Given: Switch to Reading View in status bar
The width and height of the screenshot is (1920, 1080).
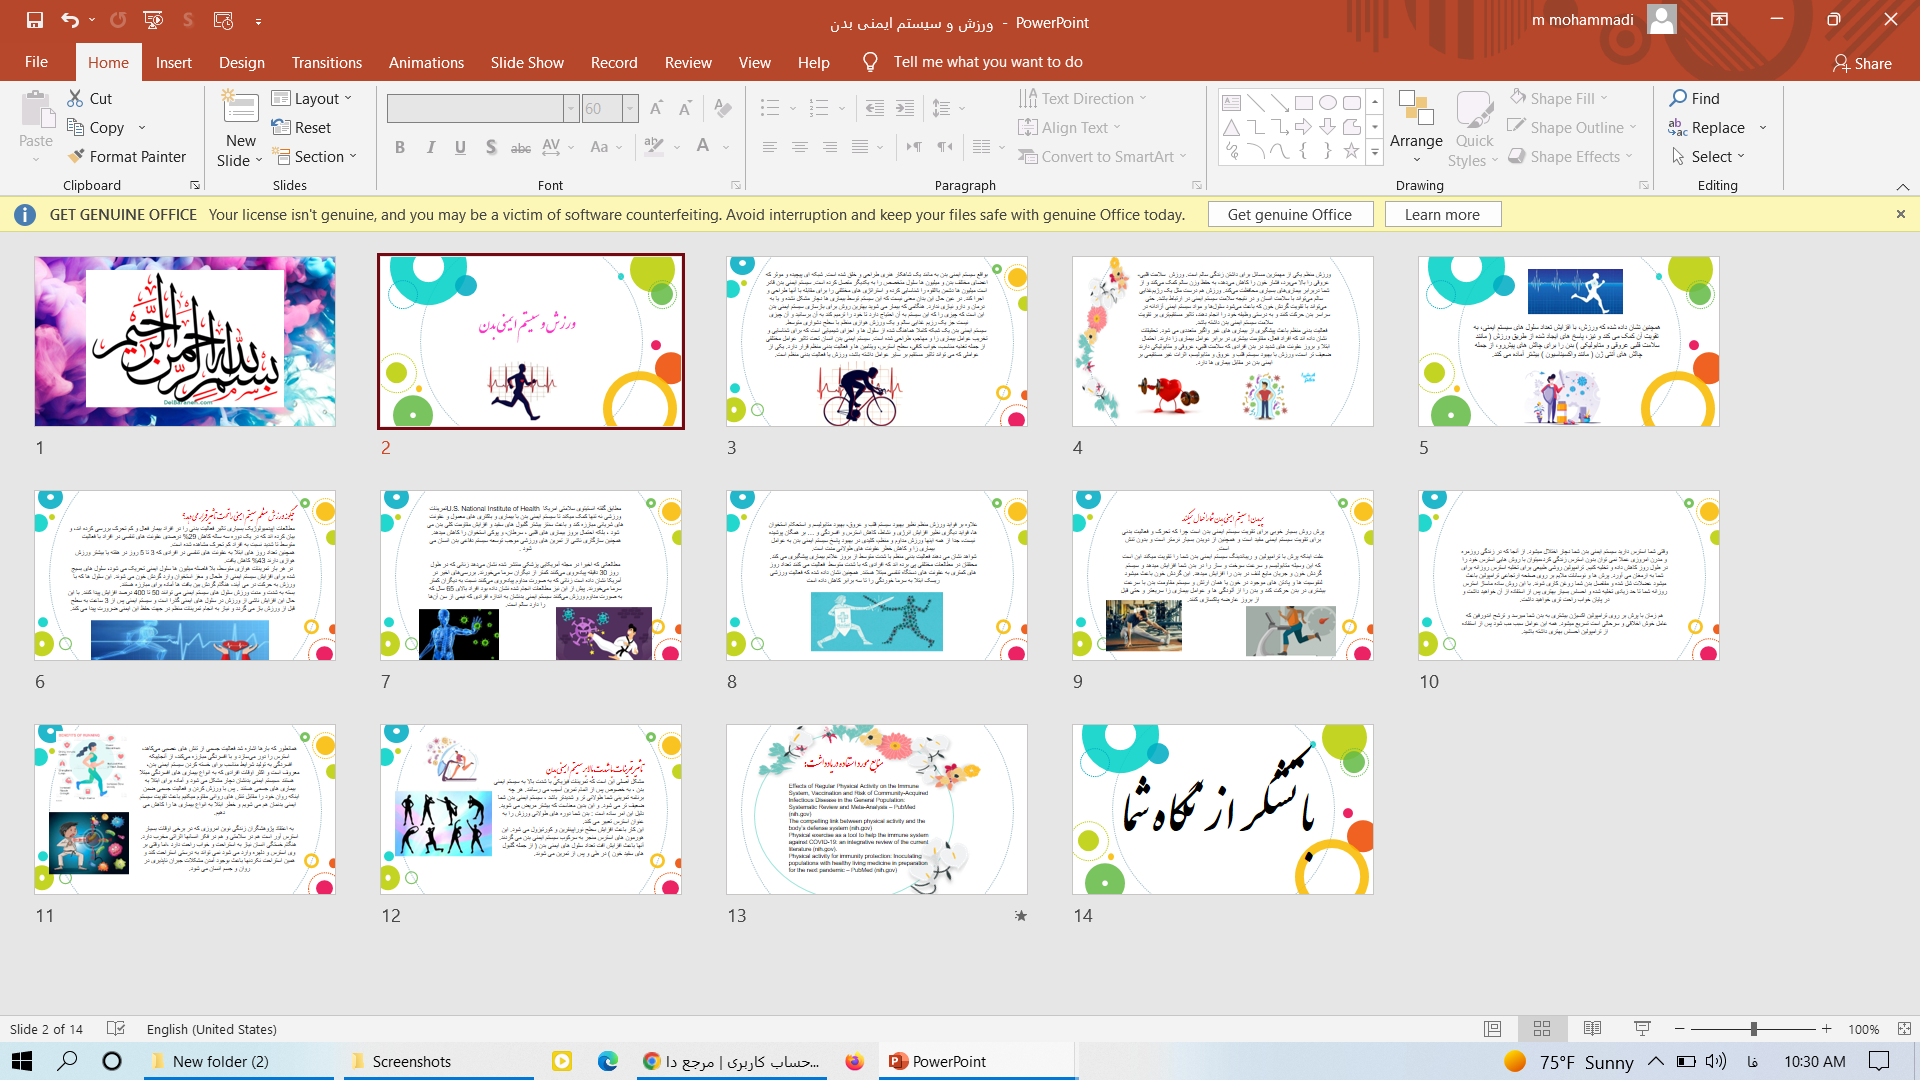Looking at the screenshot, I should click(x=1592, y=1029).
